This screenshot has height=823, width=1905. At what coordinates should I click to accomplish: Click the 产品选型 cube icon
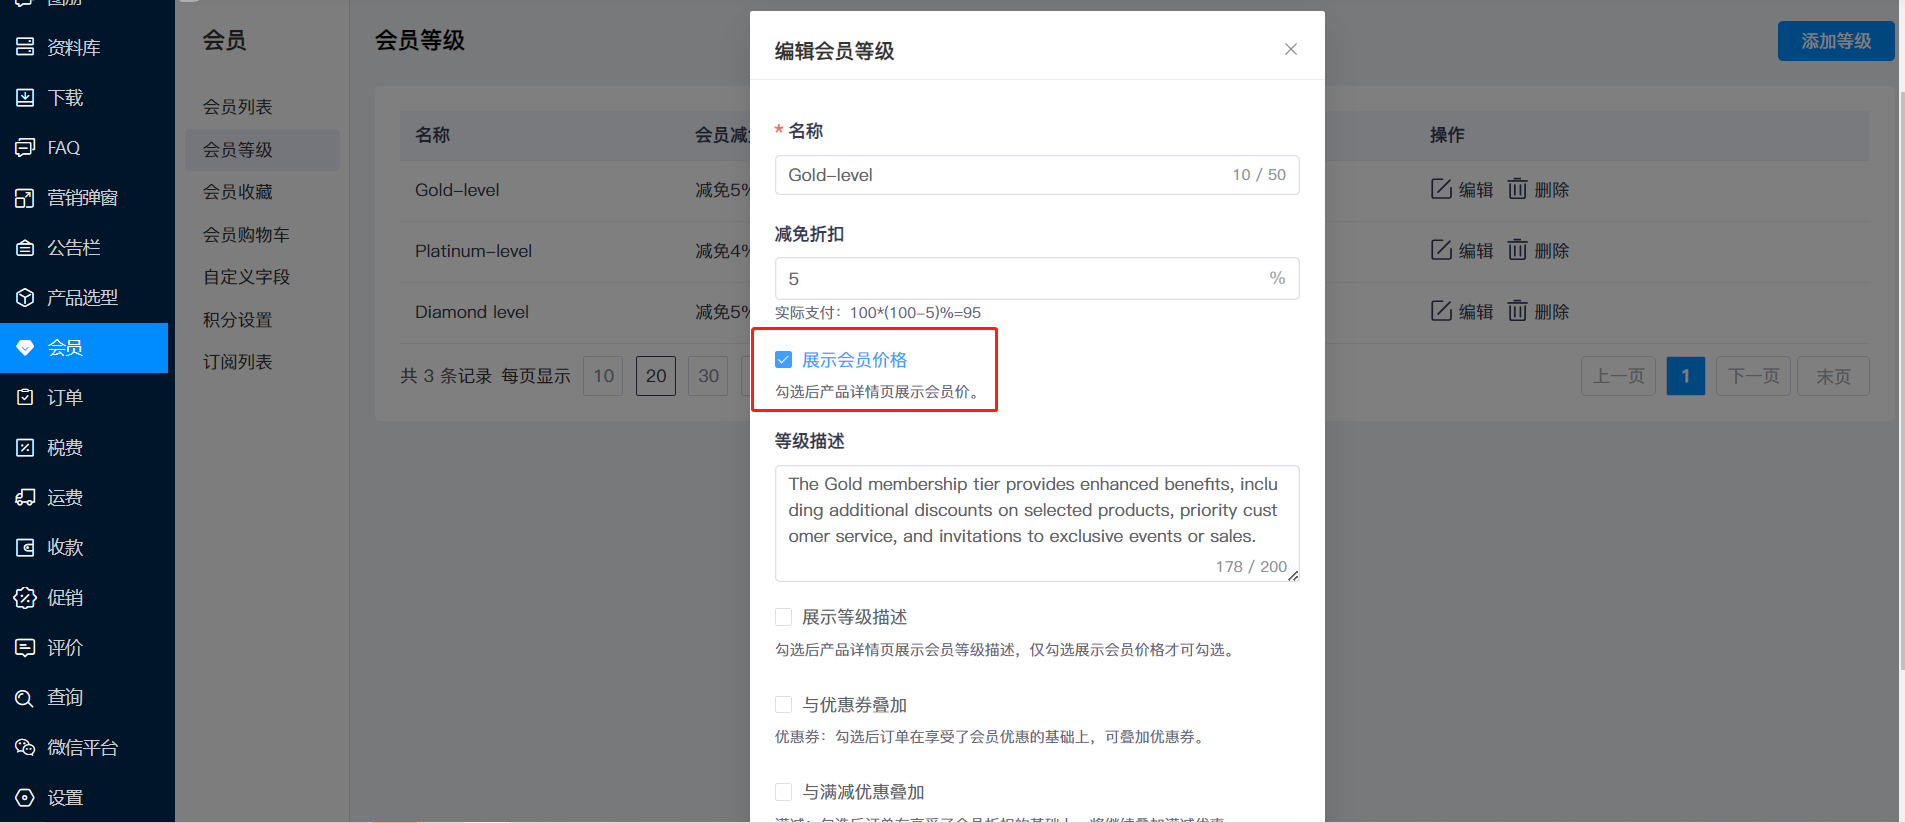point(25,298)
